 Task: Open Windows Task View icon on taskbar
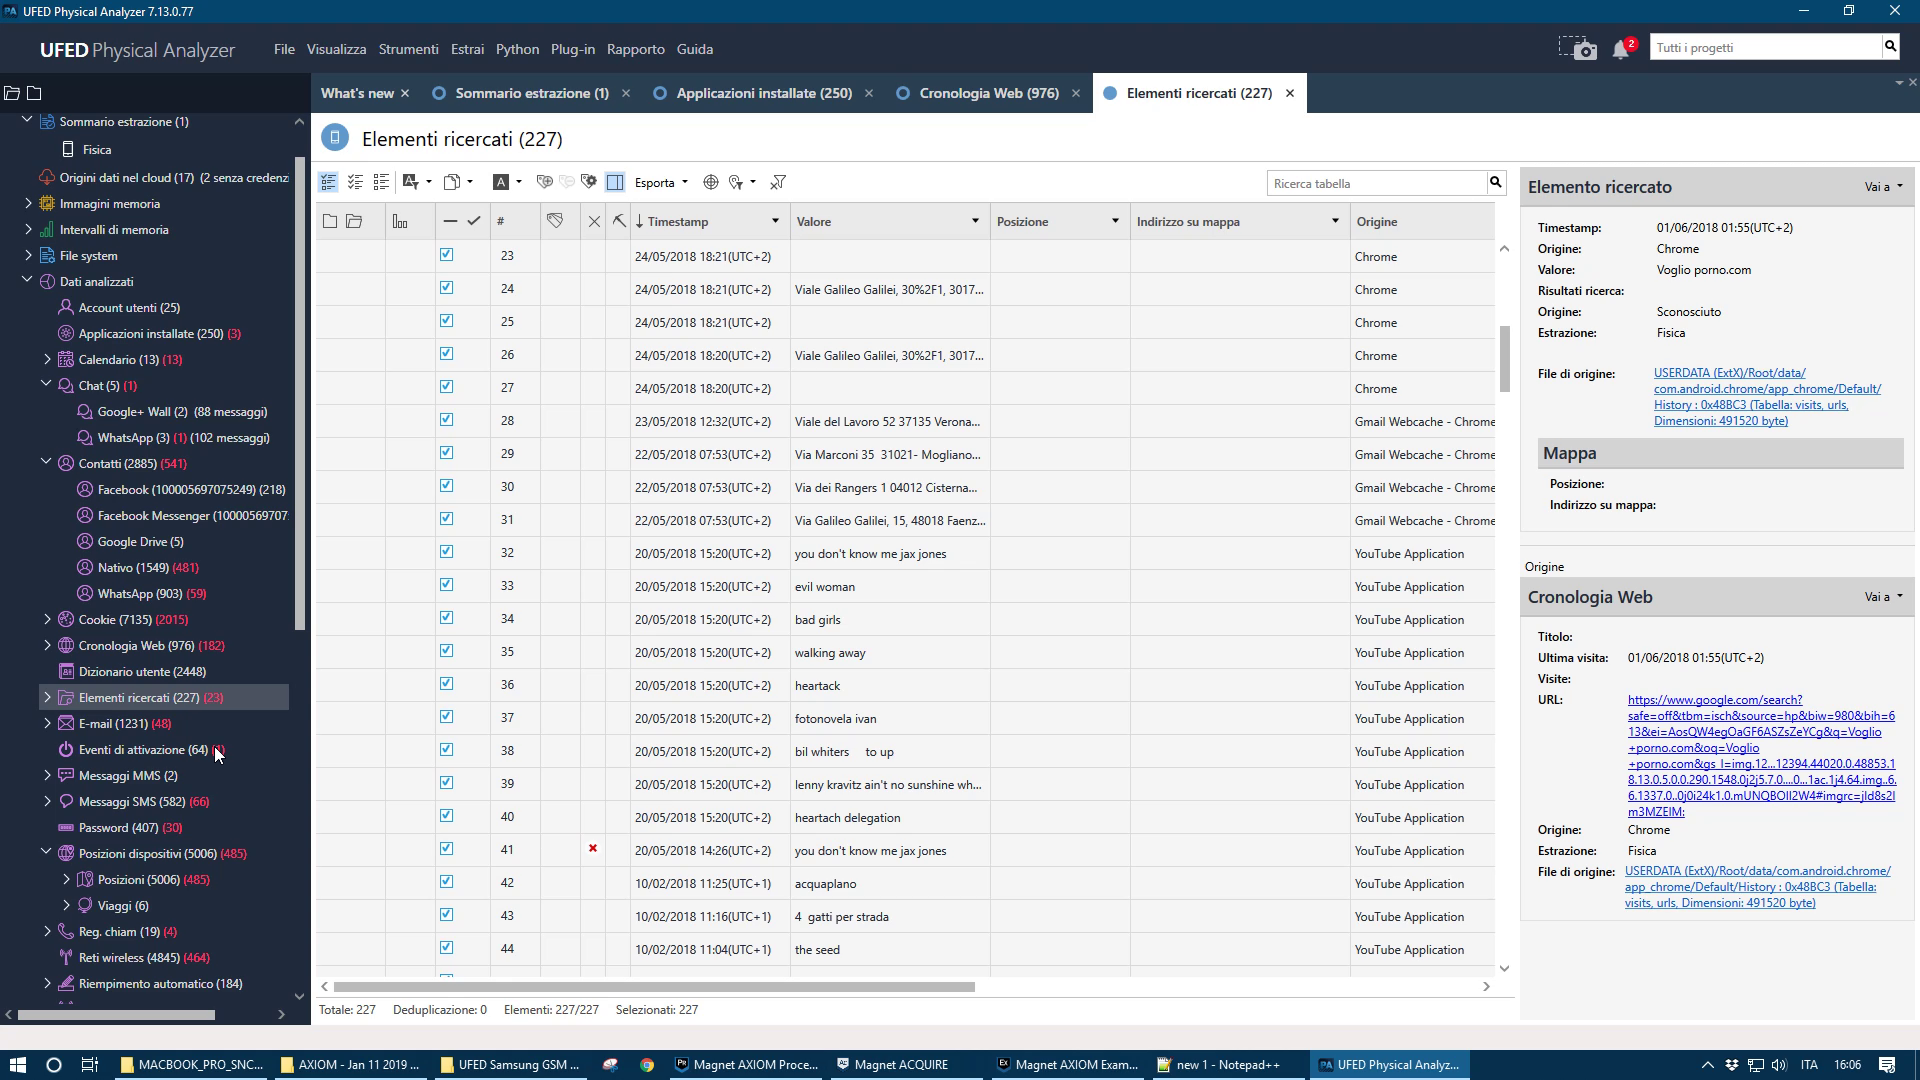(89, 1065)
